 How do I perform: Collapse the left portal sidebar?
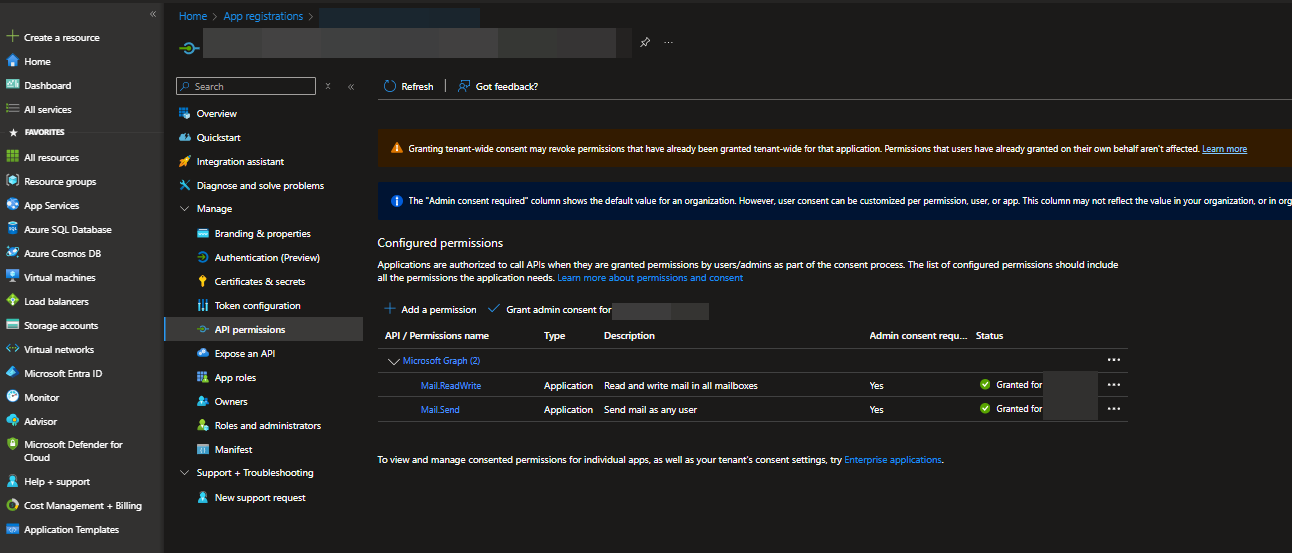[152, 14]
